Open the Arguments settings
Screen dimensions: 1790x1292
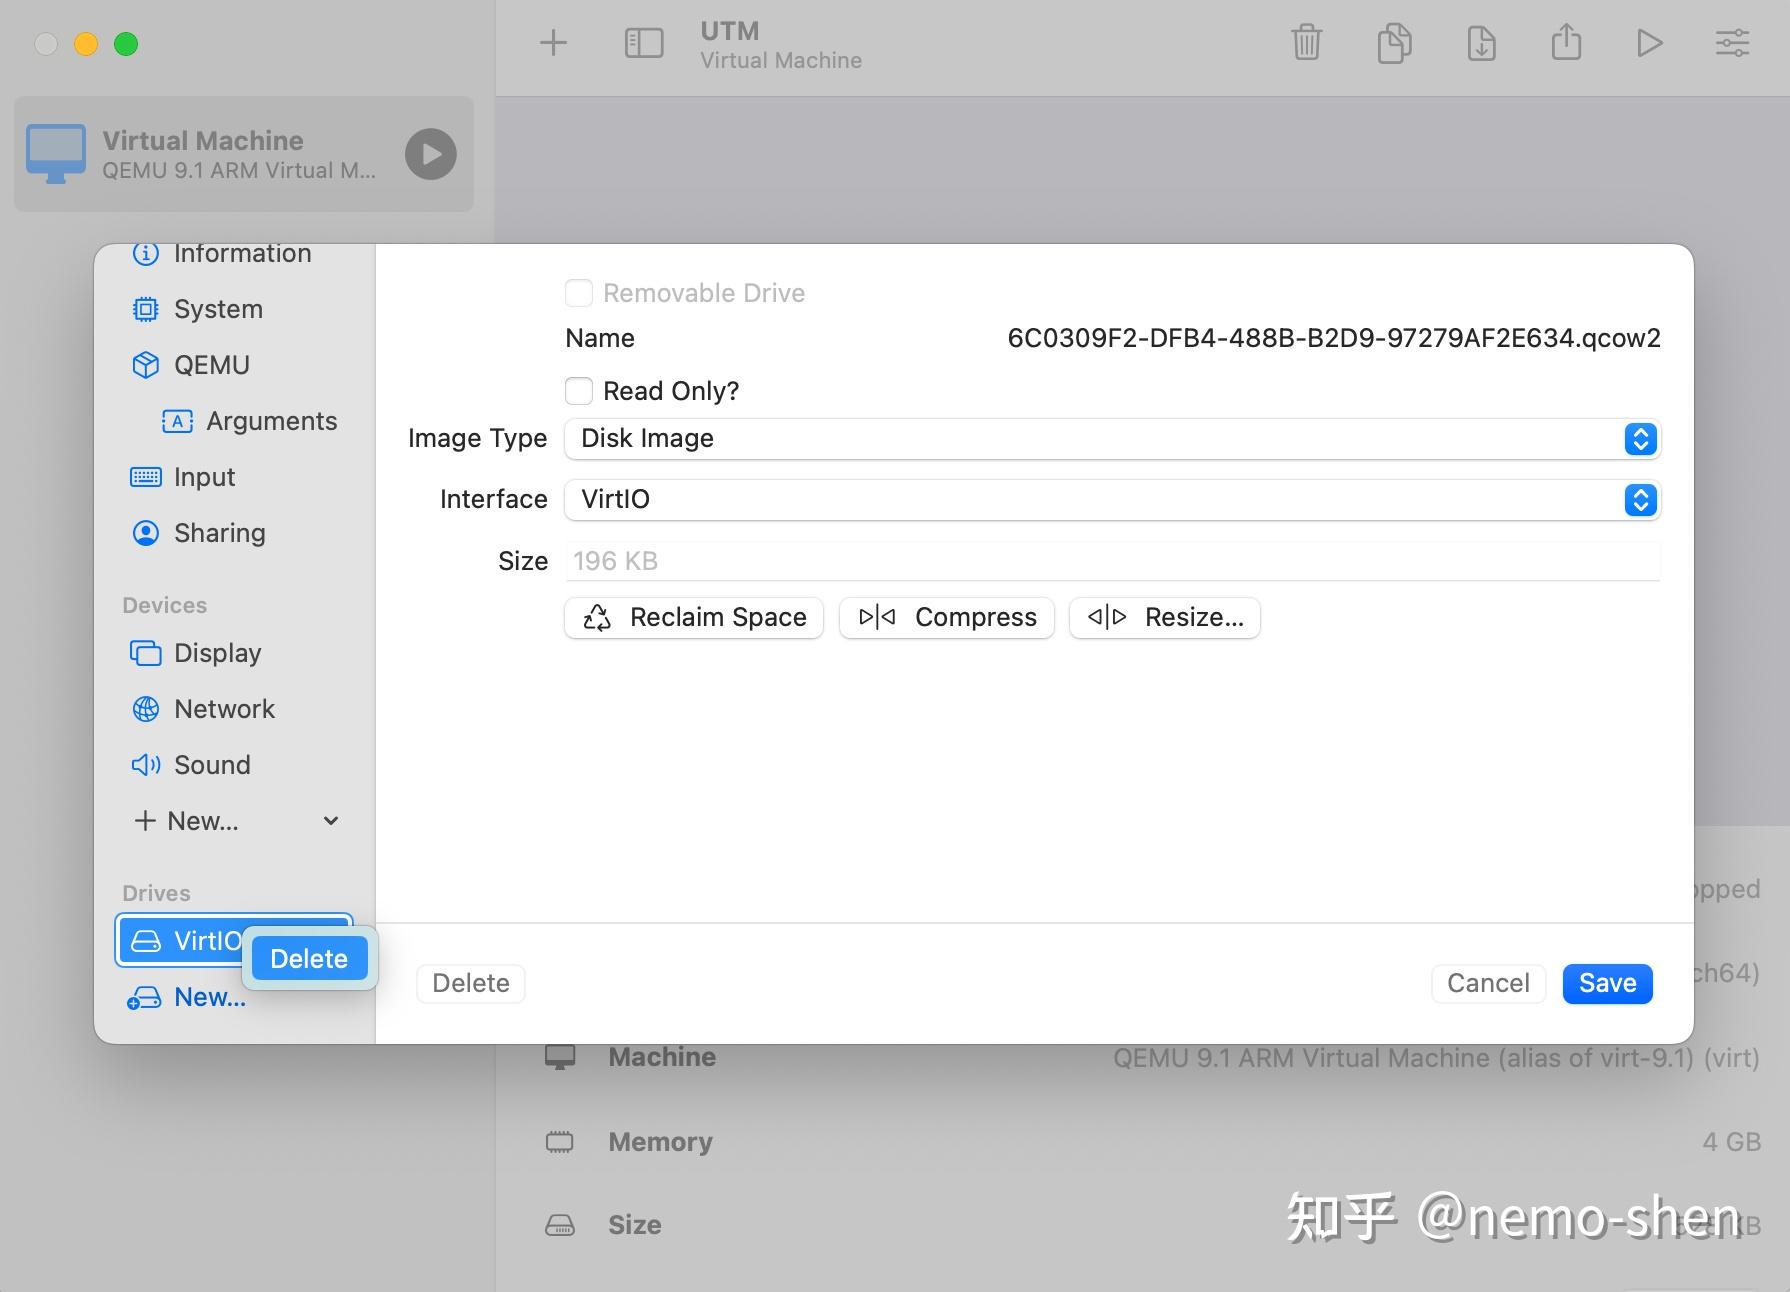point(271,421)
